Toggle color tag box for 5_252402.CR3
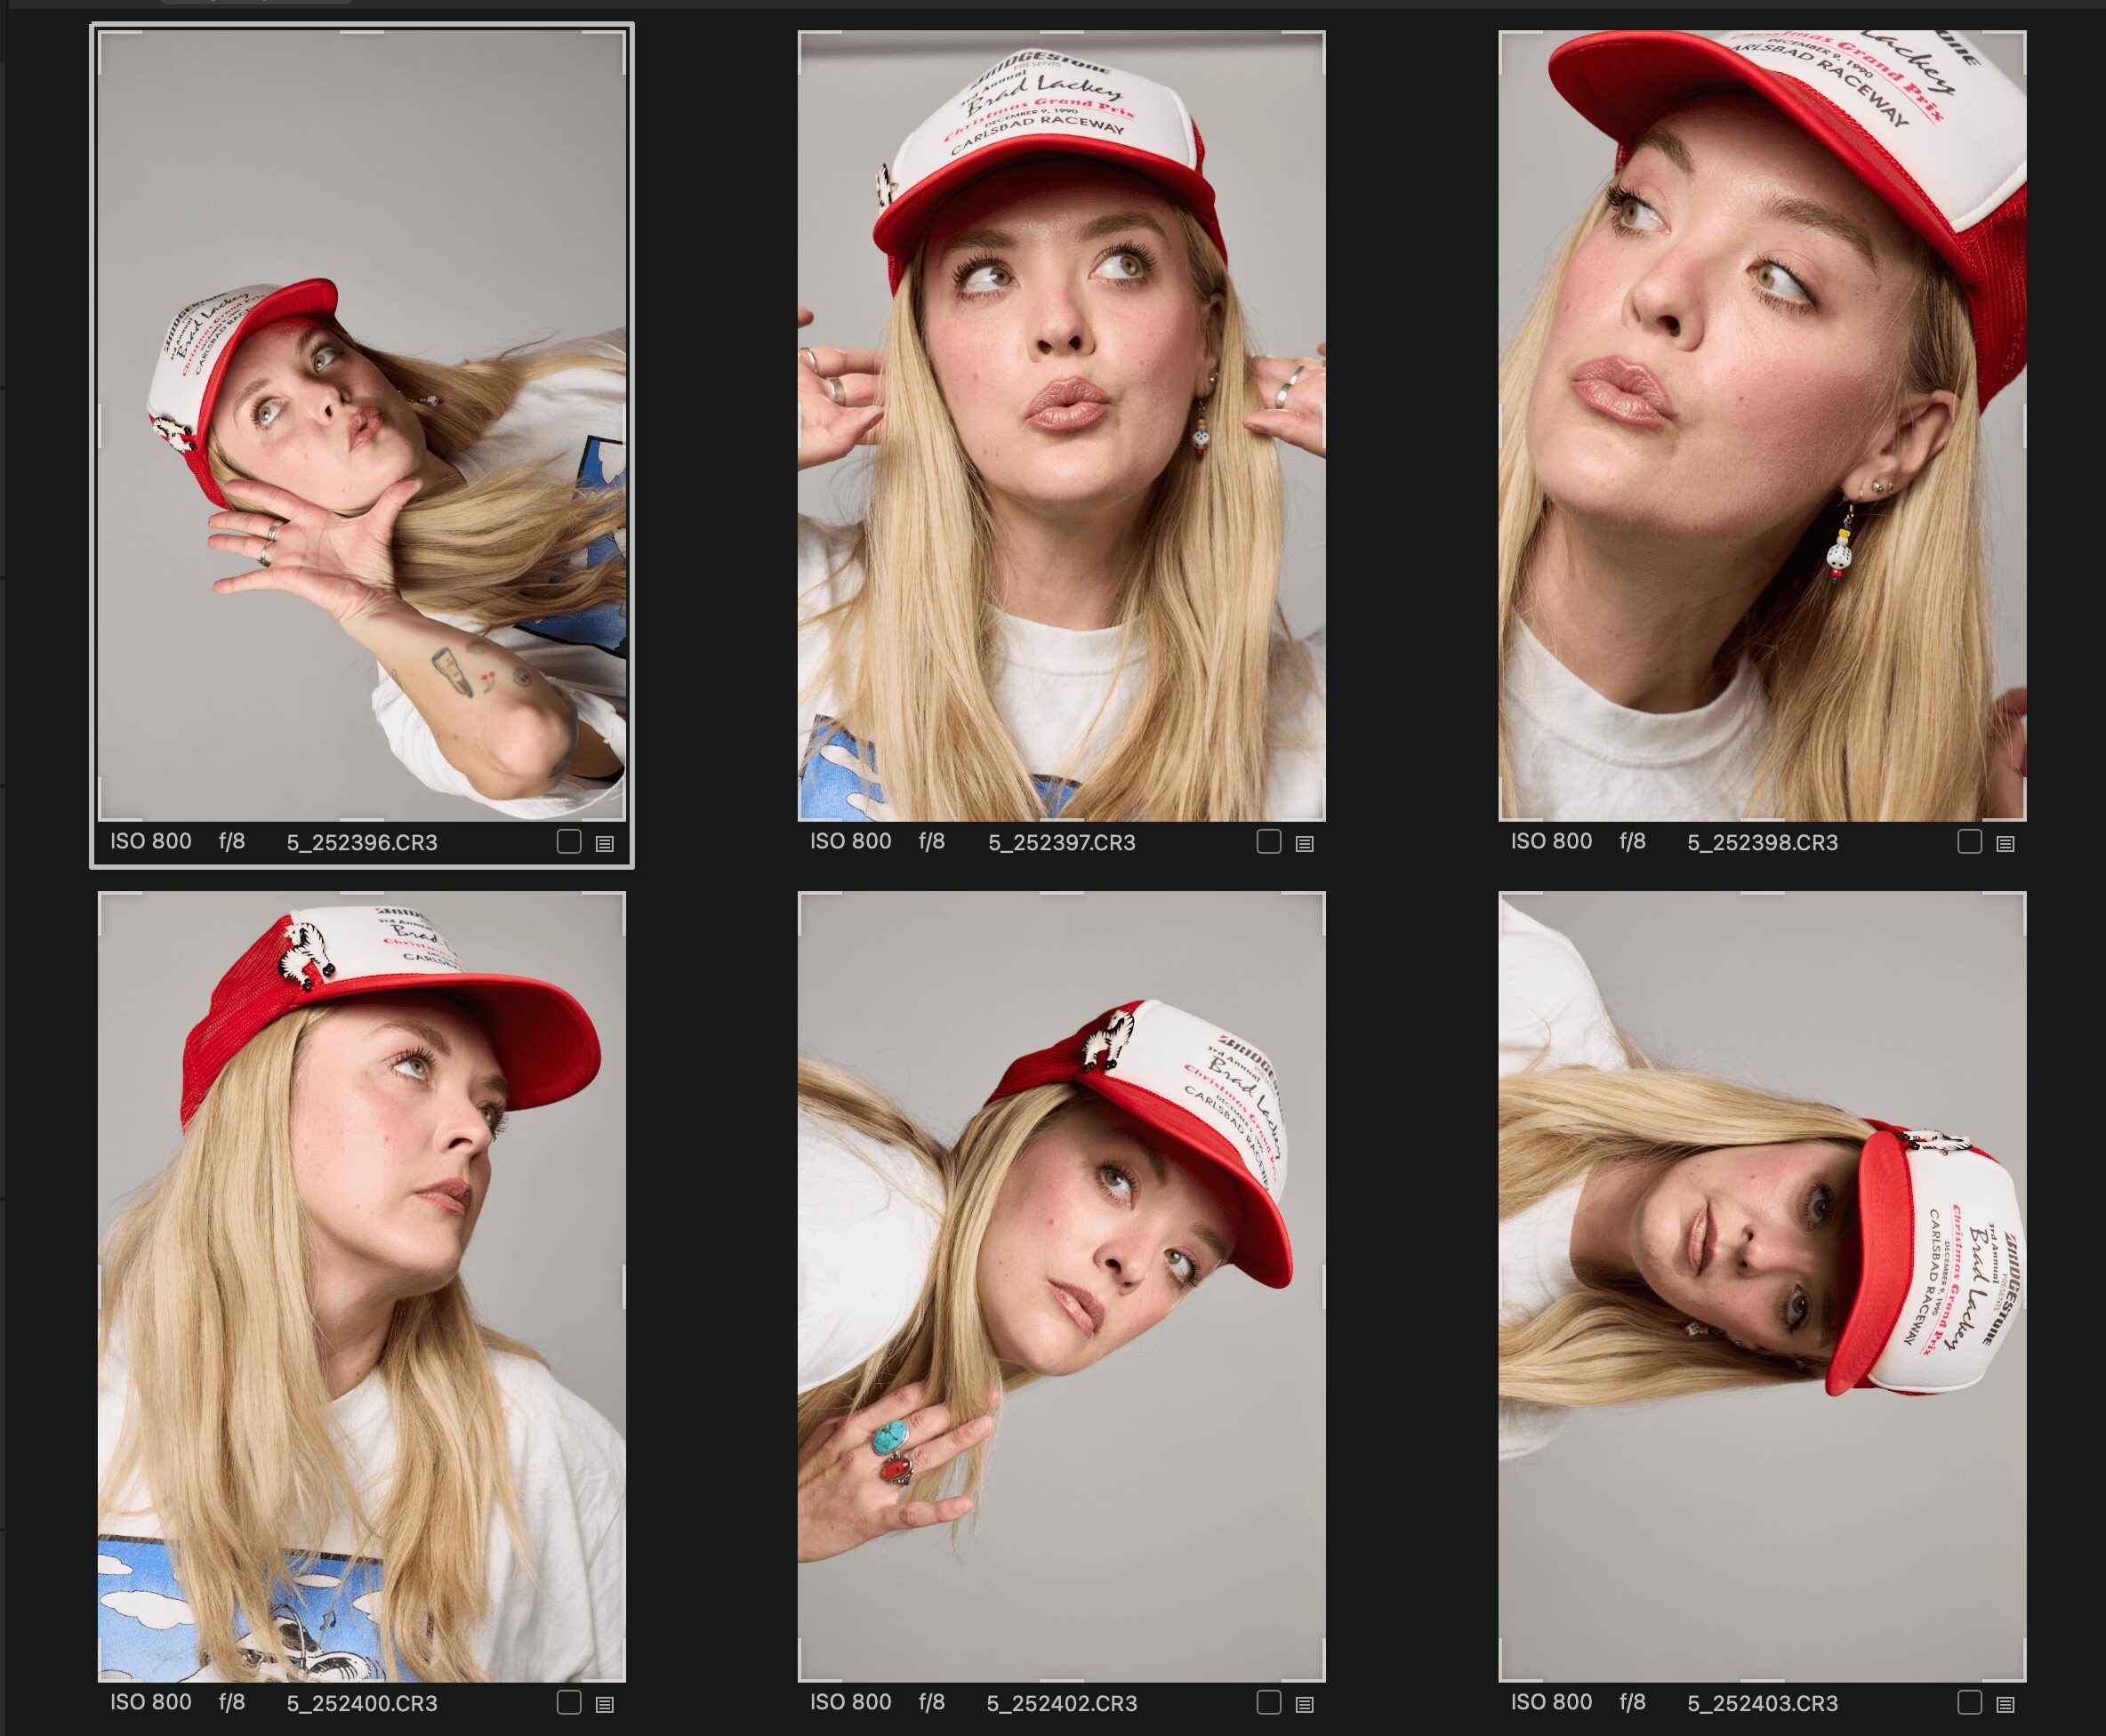The image size is (2106, 1736). coord(1269,1703)
